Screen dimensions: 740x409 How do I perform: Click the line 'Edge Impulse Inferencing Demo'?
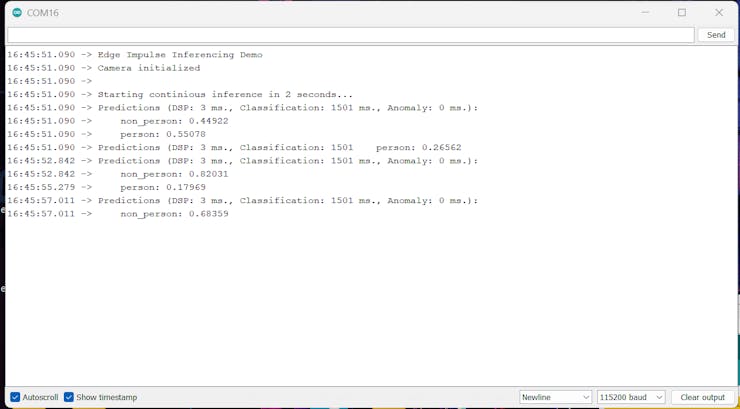[180, 55]
